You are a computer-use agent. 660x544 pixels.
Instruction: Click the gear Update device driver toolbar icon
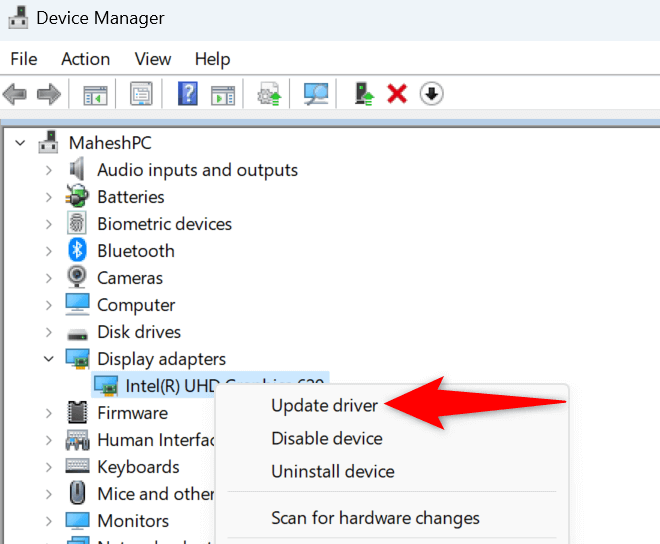269,93
